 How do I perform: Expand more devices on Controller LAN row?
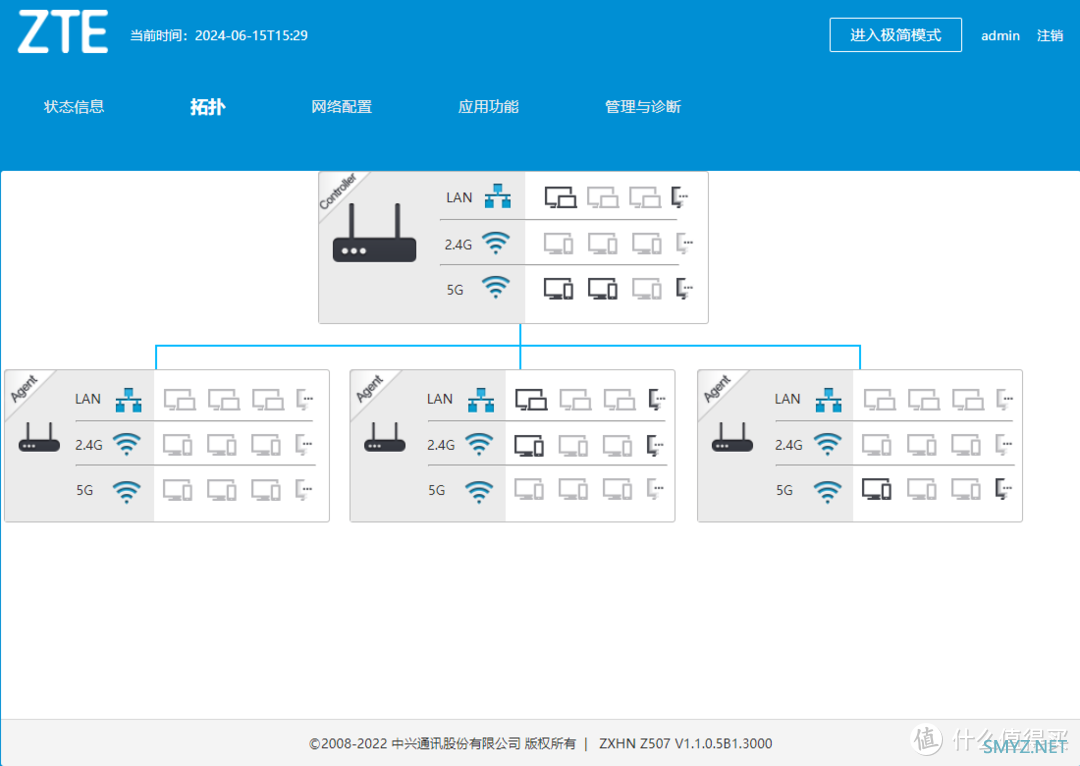[681, 197]
